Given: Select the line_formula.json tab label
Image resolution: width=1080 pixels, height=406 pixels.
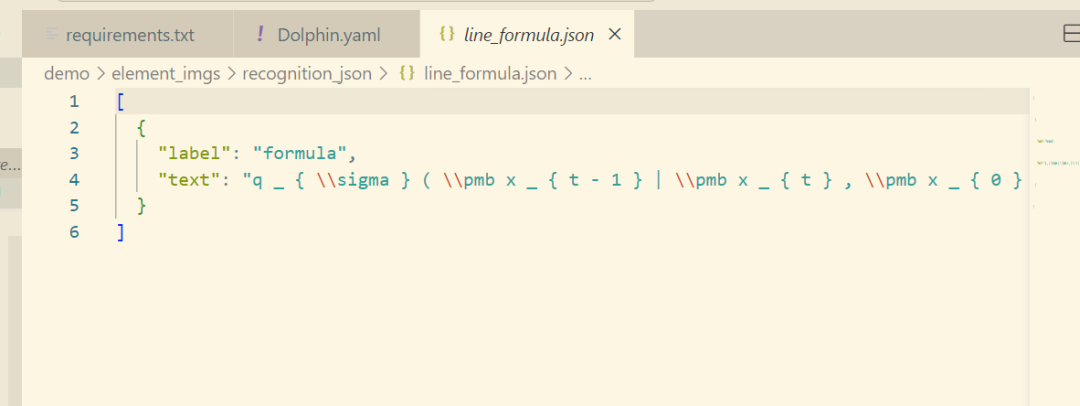Looking at the screenshot, I should tap(529, 35).
